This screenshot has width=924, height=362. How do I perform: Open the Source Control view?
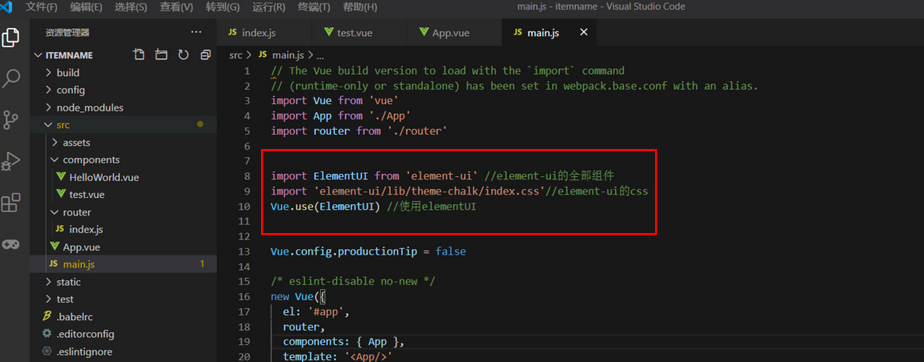(x=11, y=120)
